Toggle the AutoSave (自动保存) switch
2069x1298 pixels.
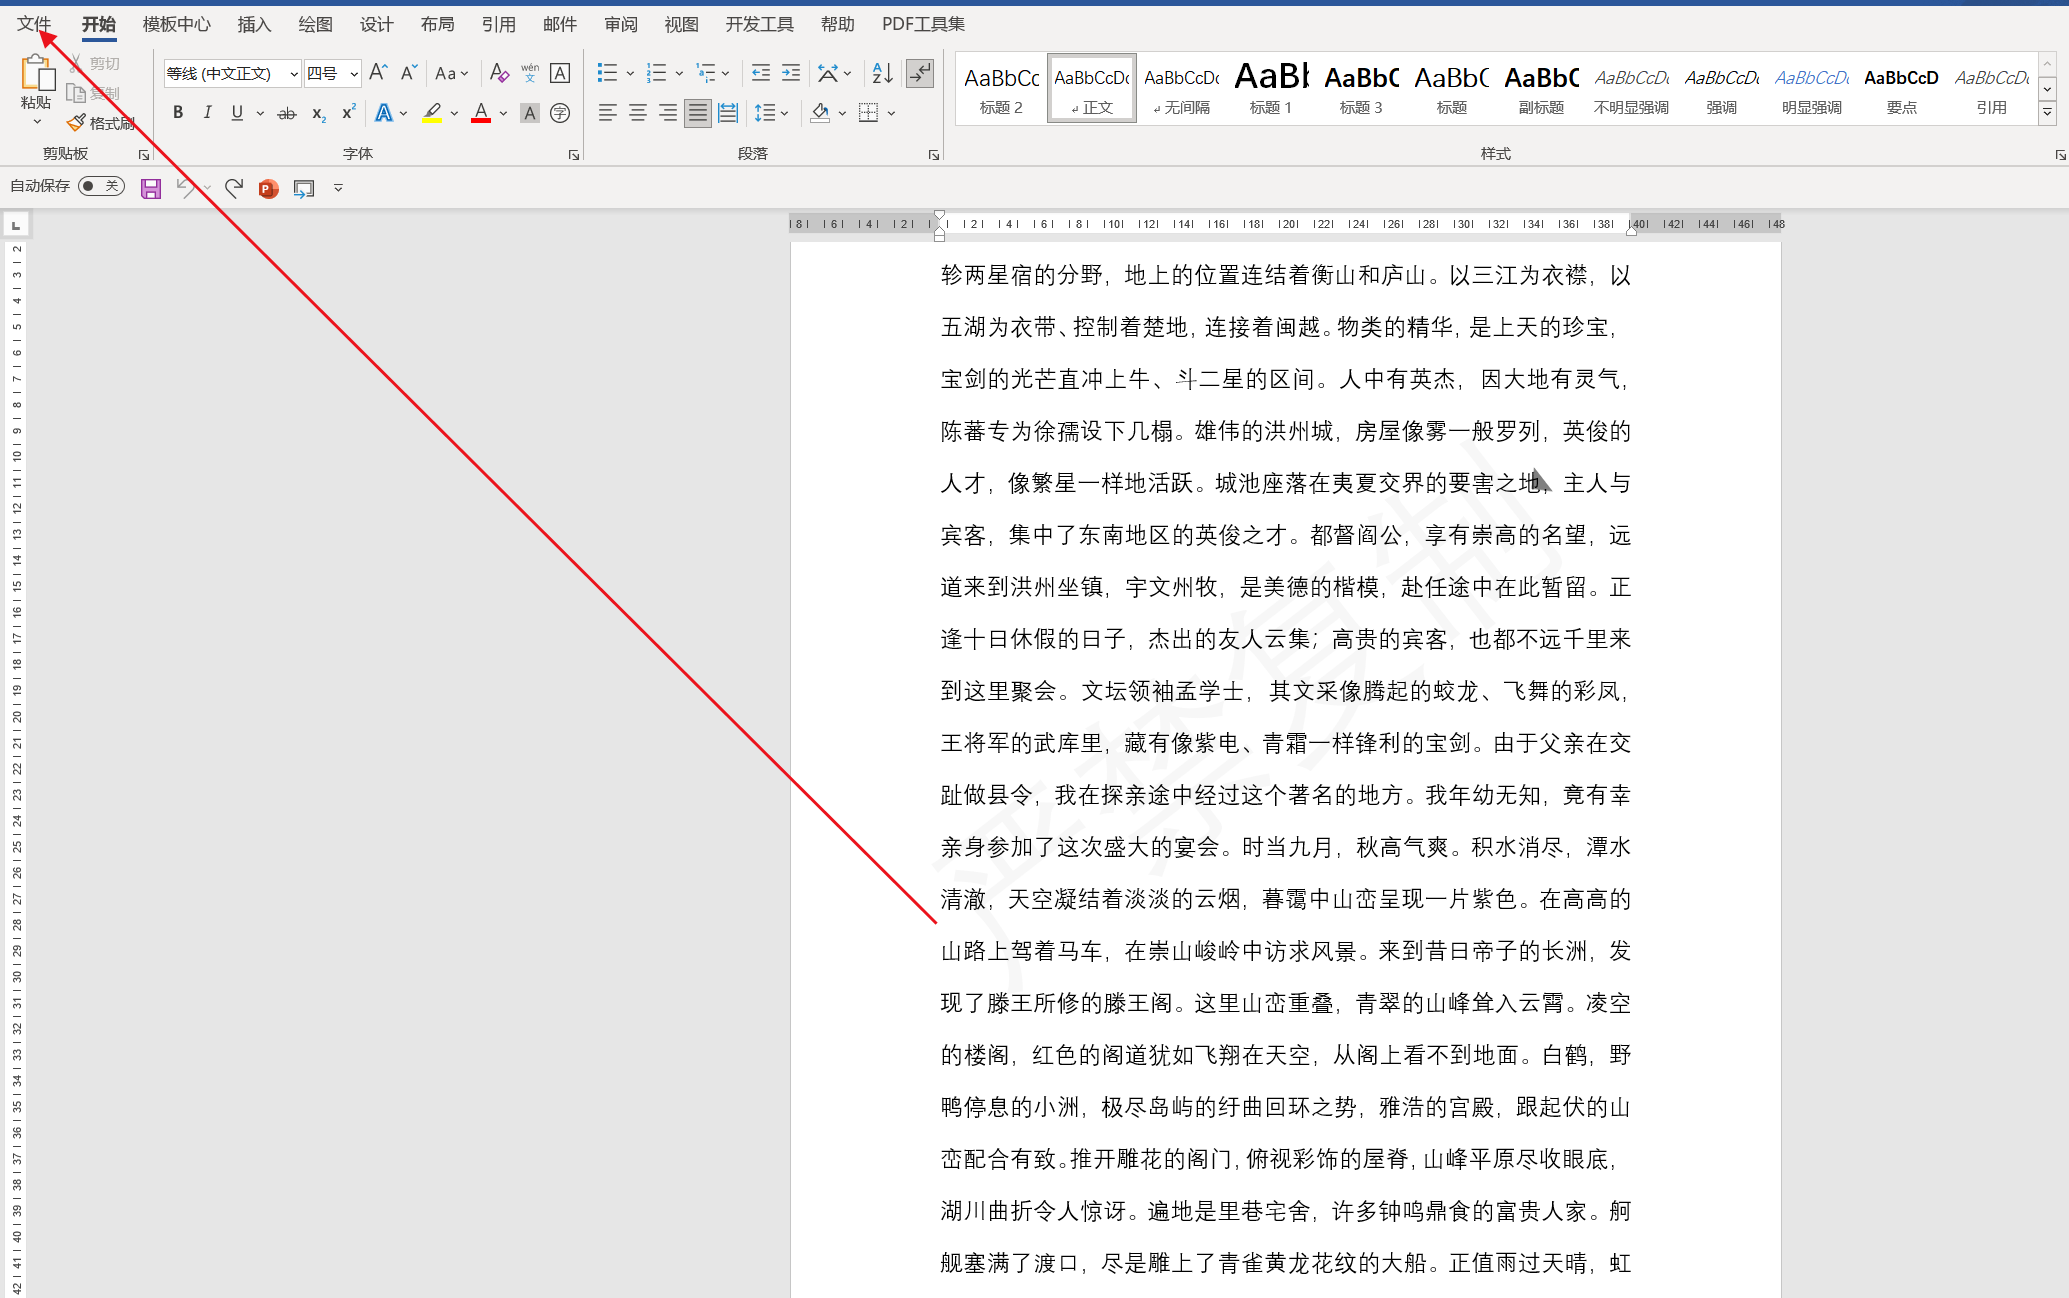pyautogui.click(x=101, y=186)
